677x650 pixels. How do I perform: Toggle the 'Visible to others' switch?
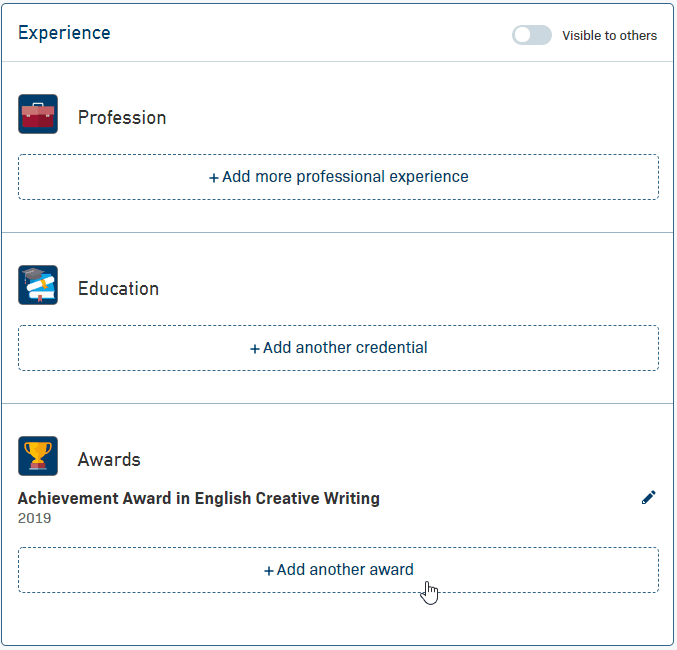click(x=531, y=35)
